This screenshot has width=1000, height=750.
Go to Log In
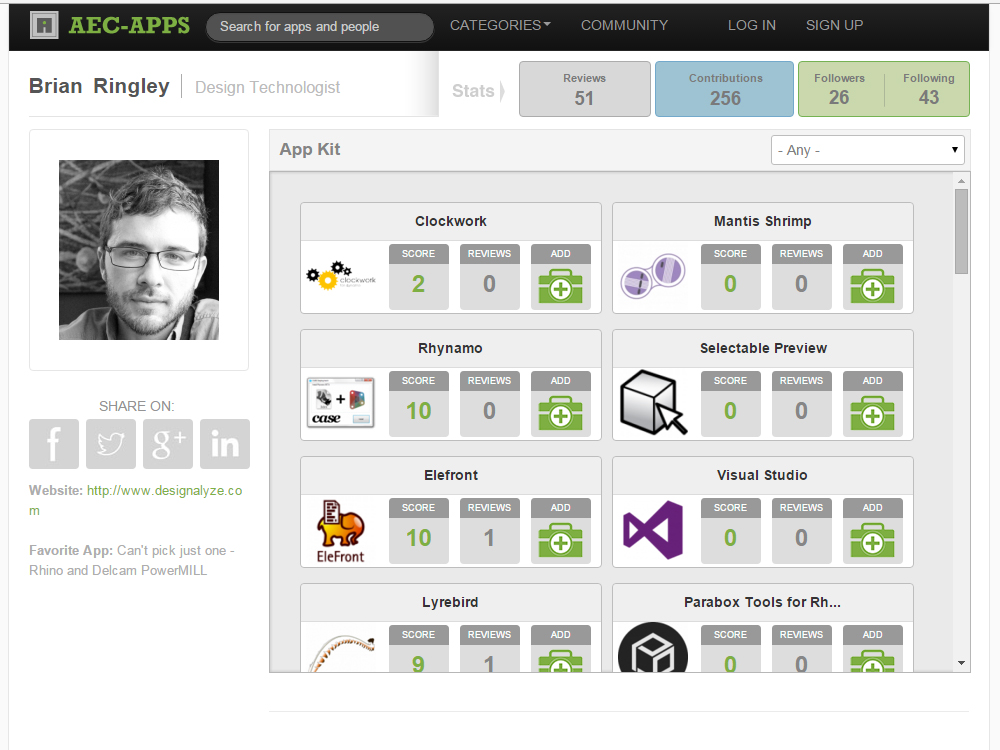pos(752,26)
